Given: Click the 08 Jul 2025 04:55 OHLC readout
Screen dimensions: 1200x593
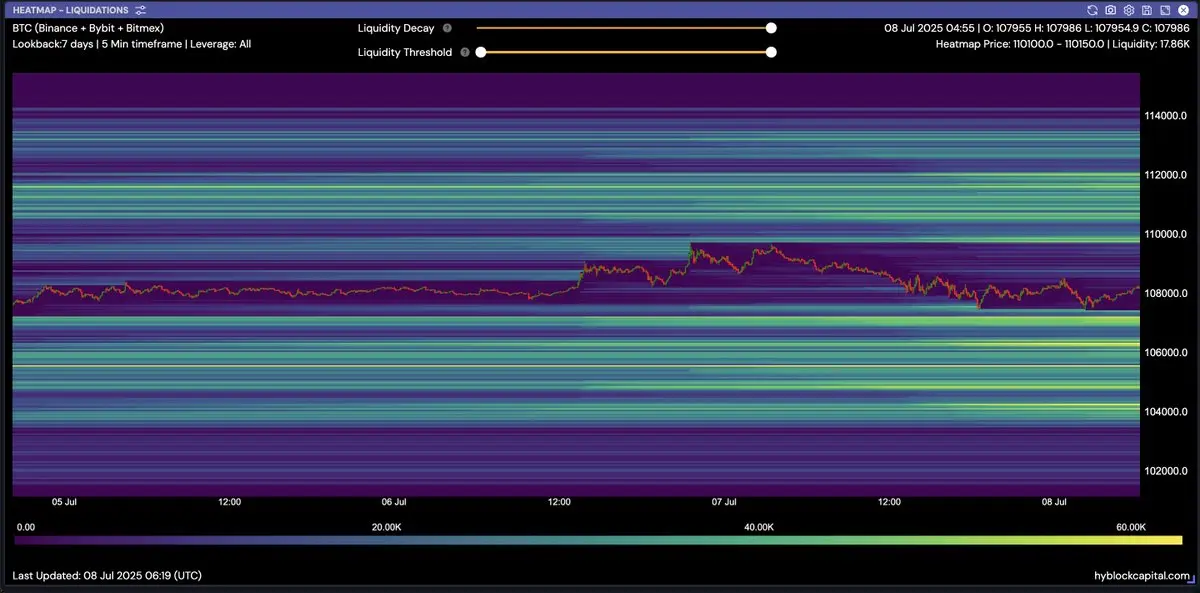Looking at the screenshot, I should point(1036,28).
